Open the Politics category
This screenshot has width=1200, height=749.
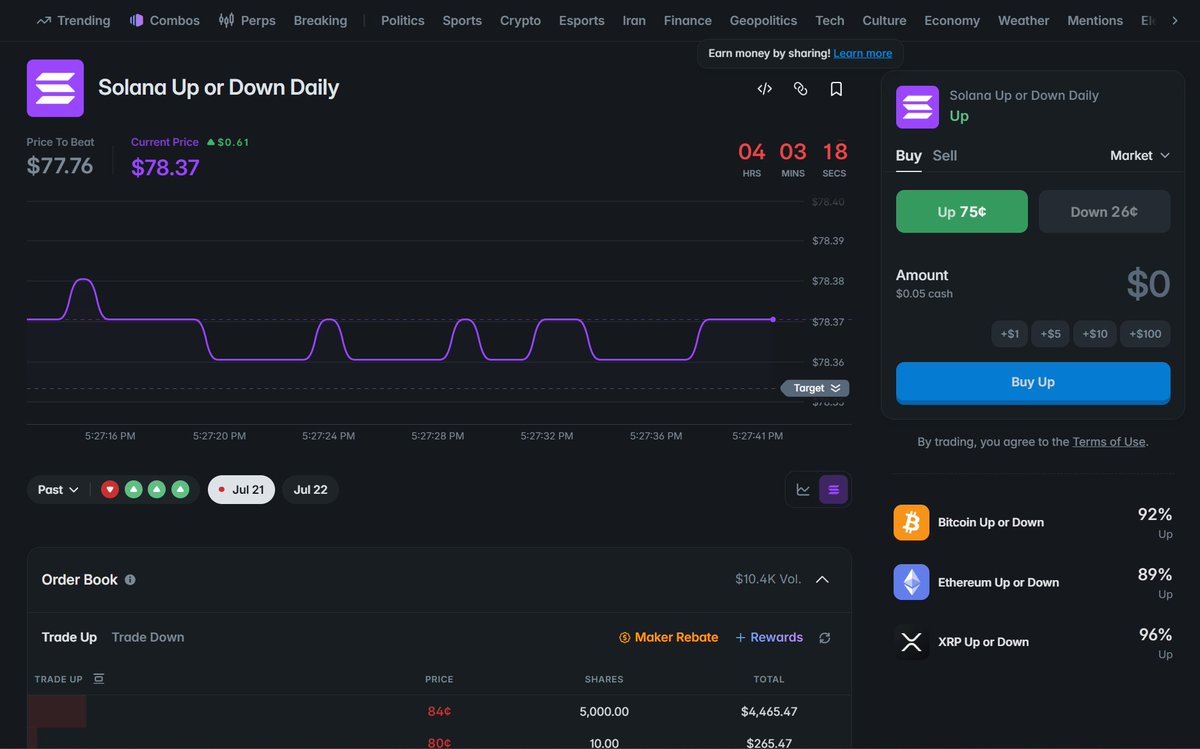tap(403, 20)
